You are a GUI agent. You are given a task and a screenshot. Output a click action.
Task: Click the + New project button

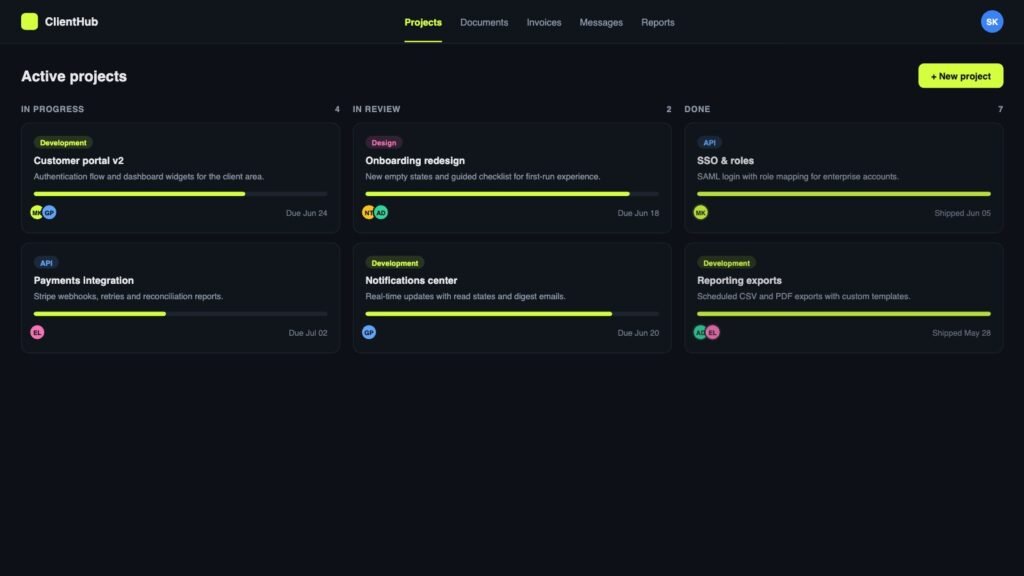[x=960, y=76]
